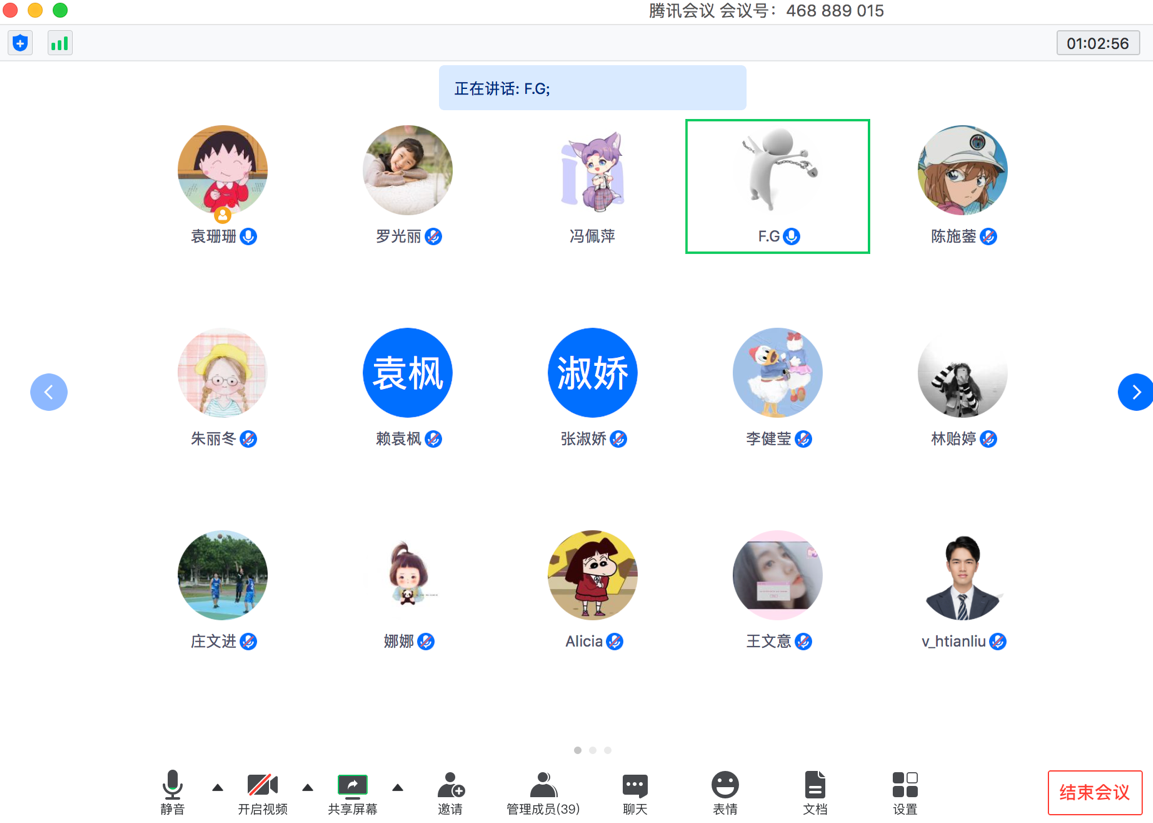The width and height of the screenshot is (1153, 823).
Task: Open the invite participants icon
Action: click(x=450, y=786)
